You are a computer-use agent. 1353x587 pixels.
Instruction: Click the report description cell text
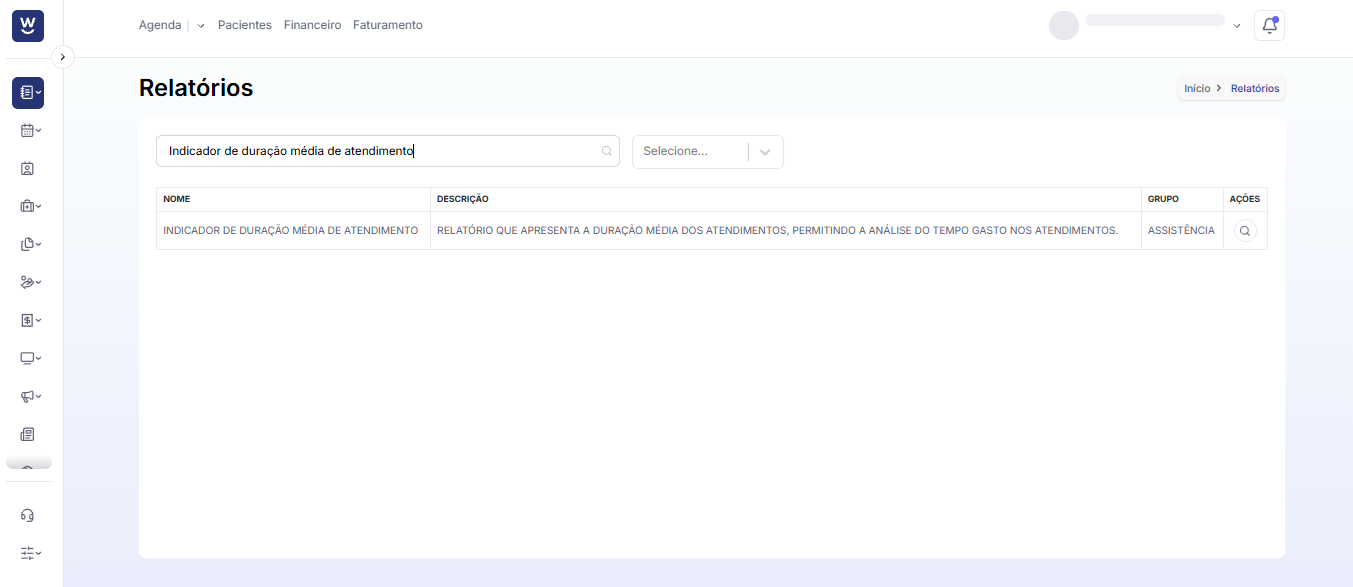pyautogui.click(x=777, y=231)
